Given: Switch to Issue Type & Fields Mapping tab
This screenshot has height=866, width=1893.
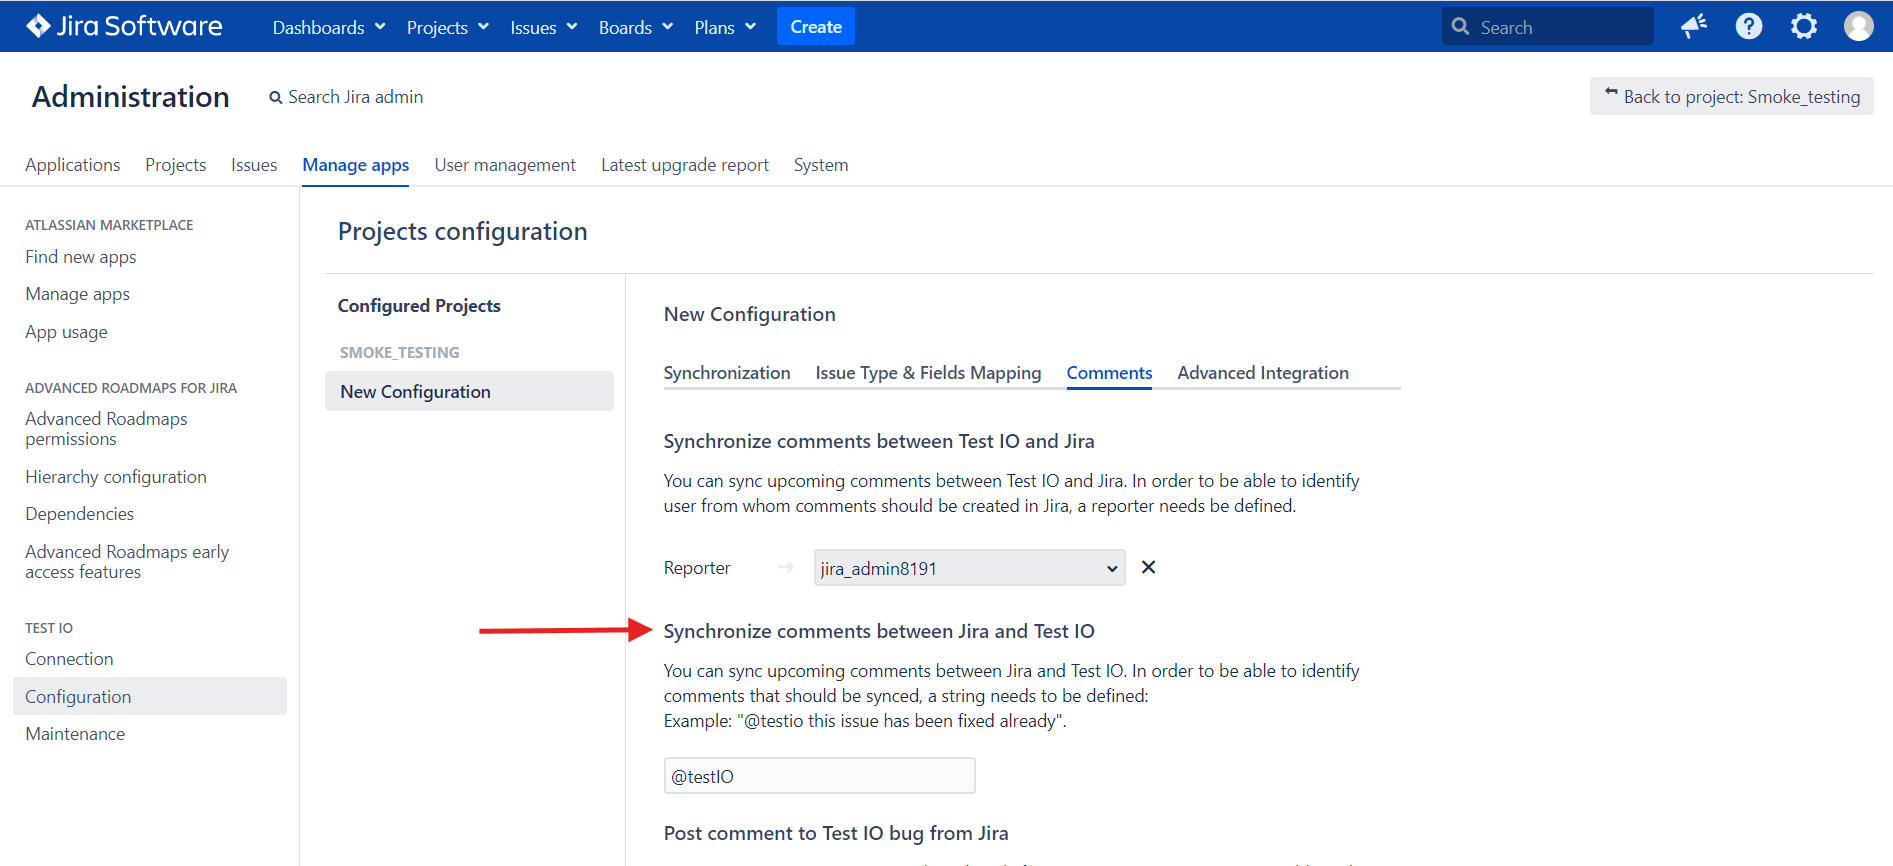Looking at the screenshot, I should [x=928, y=373].
